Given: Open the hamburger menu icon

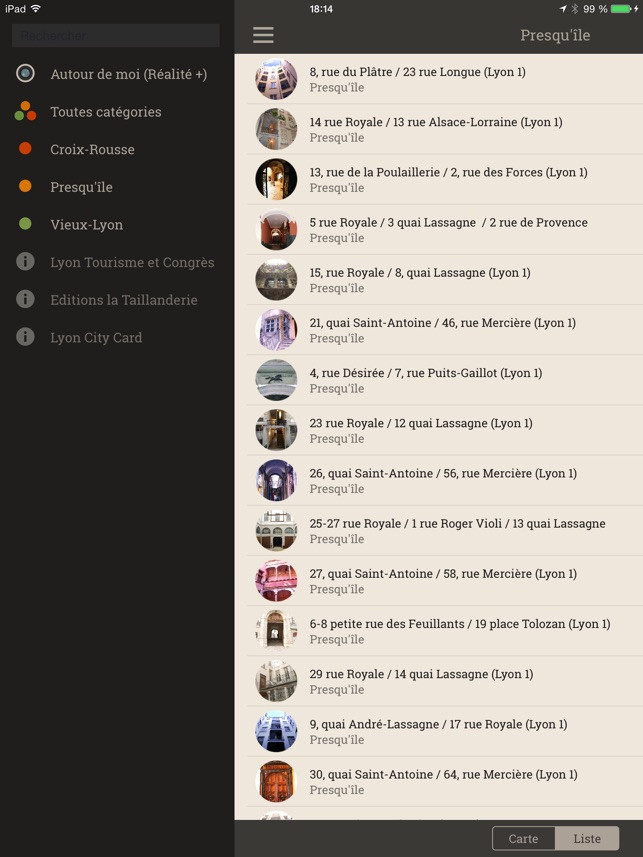Looking at the screenshot, I should (263, 35).
